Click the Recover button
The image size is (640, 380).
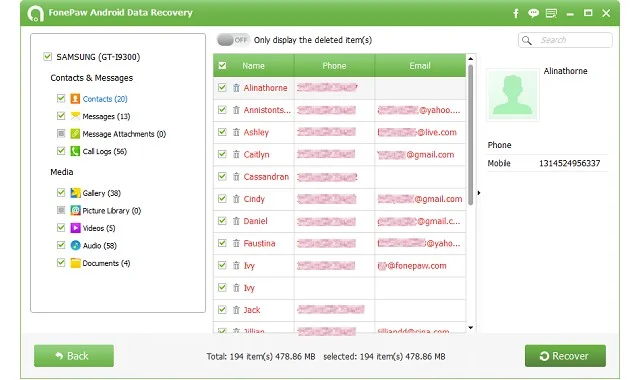point(565,356)
